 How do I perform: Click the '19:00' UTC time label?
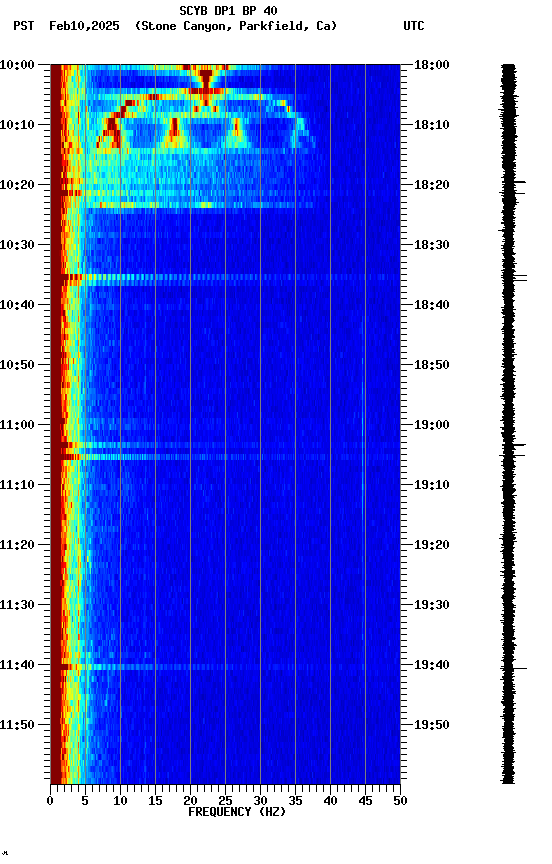[x=432, y=425]
